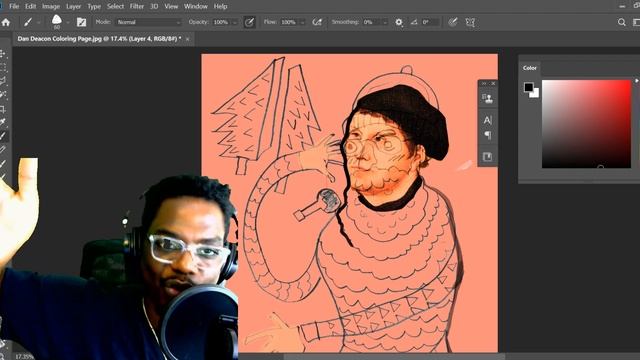Edit the brush angle value field

(430, 22)
